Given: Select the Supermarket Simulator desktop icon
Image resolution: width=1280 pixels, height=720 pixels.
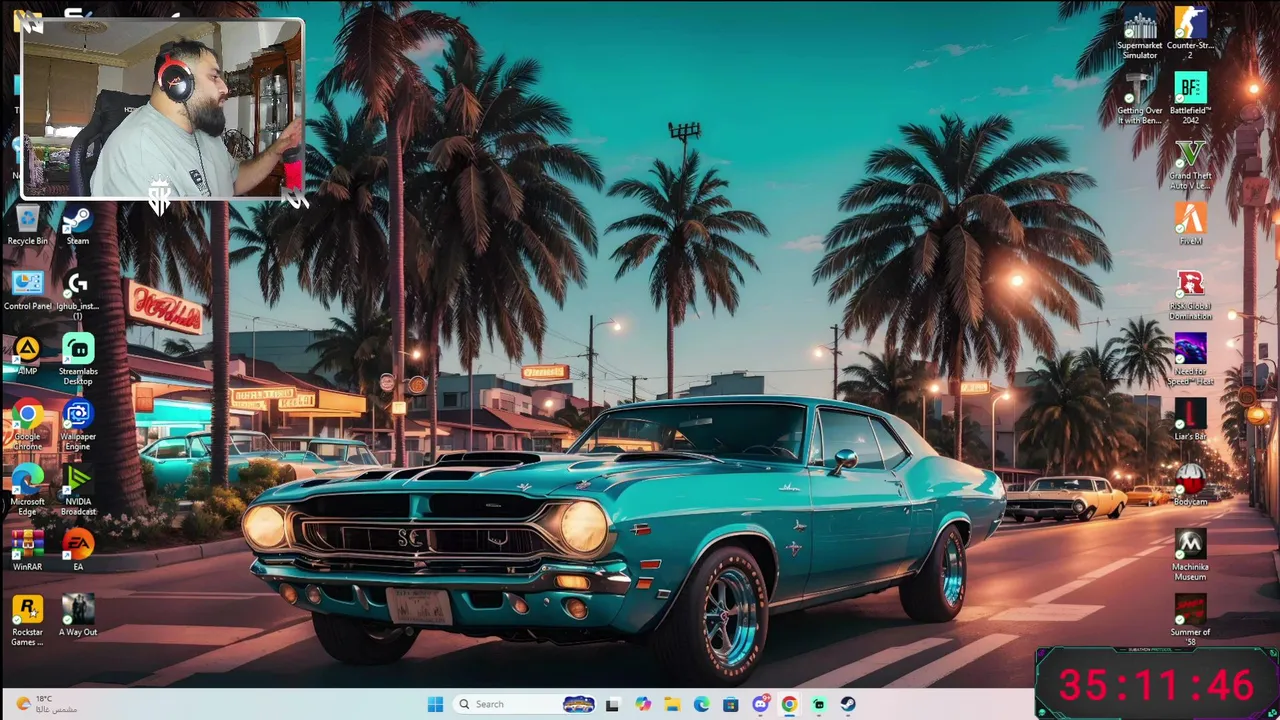Looking at the screenshot, I should pos(1139,33).
